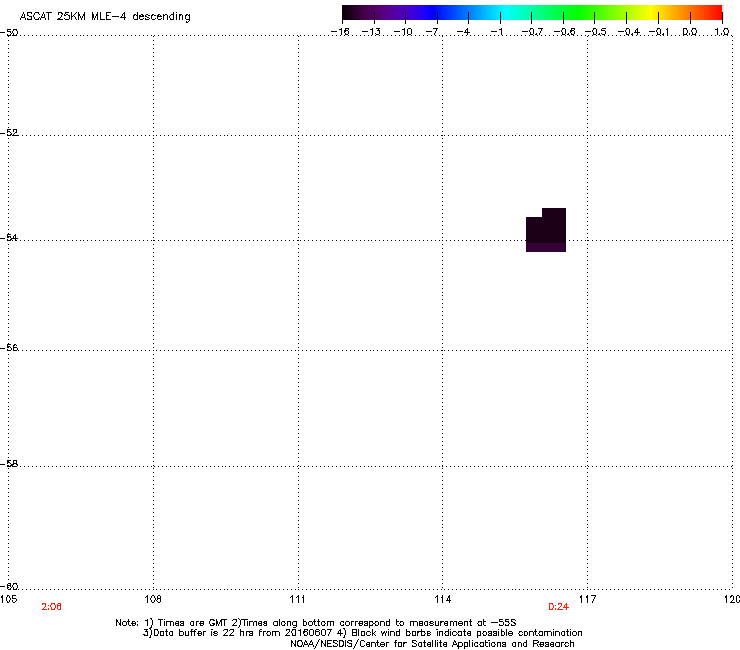This screenshot has width=740, height=650.
Task: Click the "-54" latitude label
Action: click(x=9, y=237)
